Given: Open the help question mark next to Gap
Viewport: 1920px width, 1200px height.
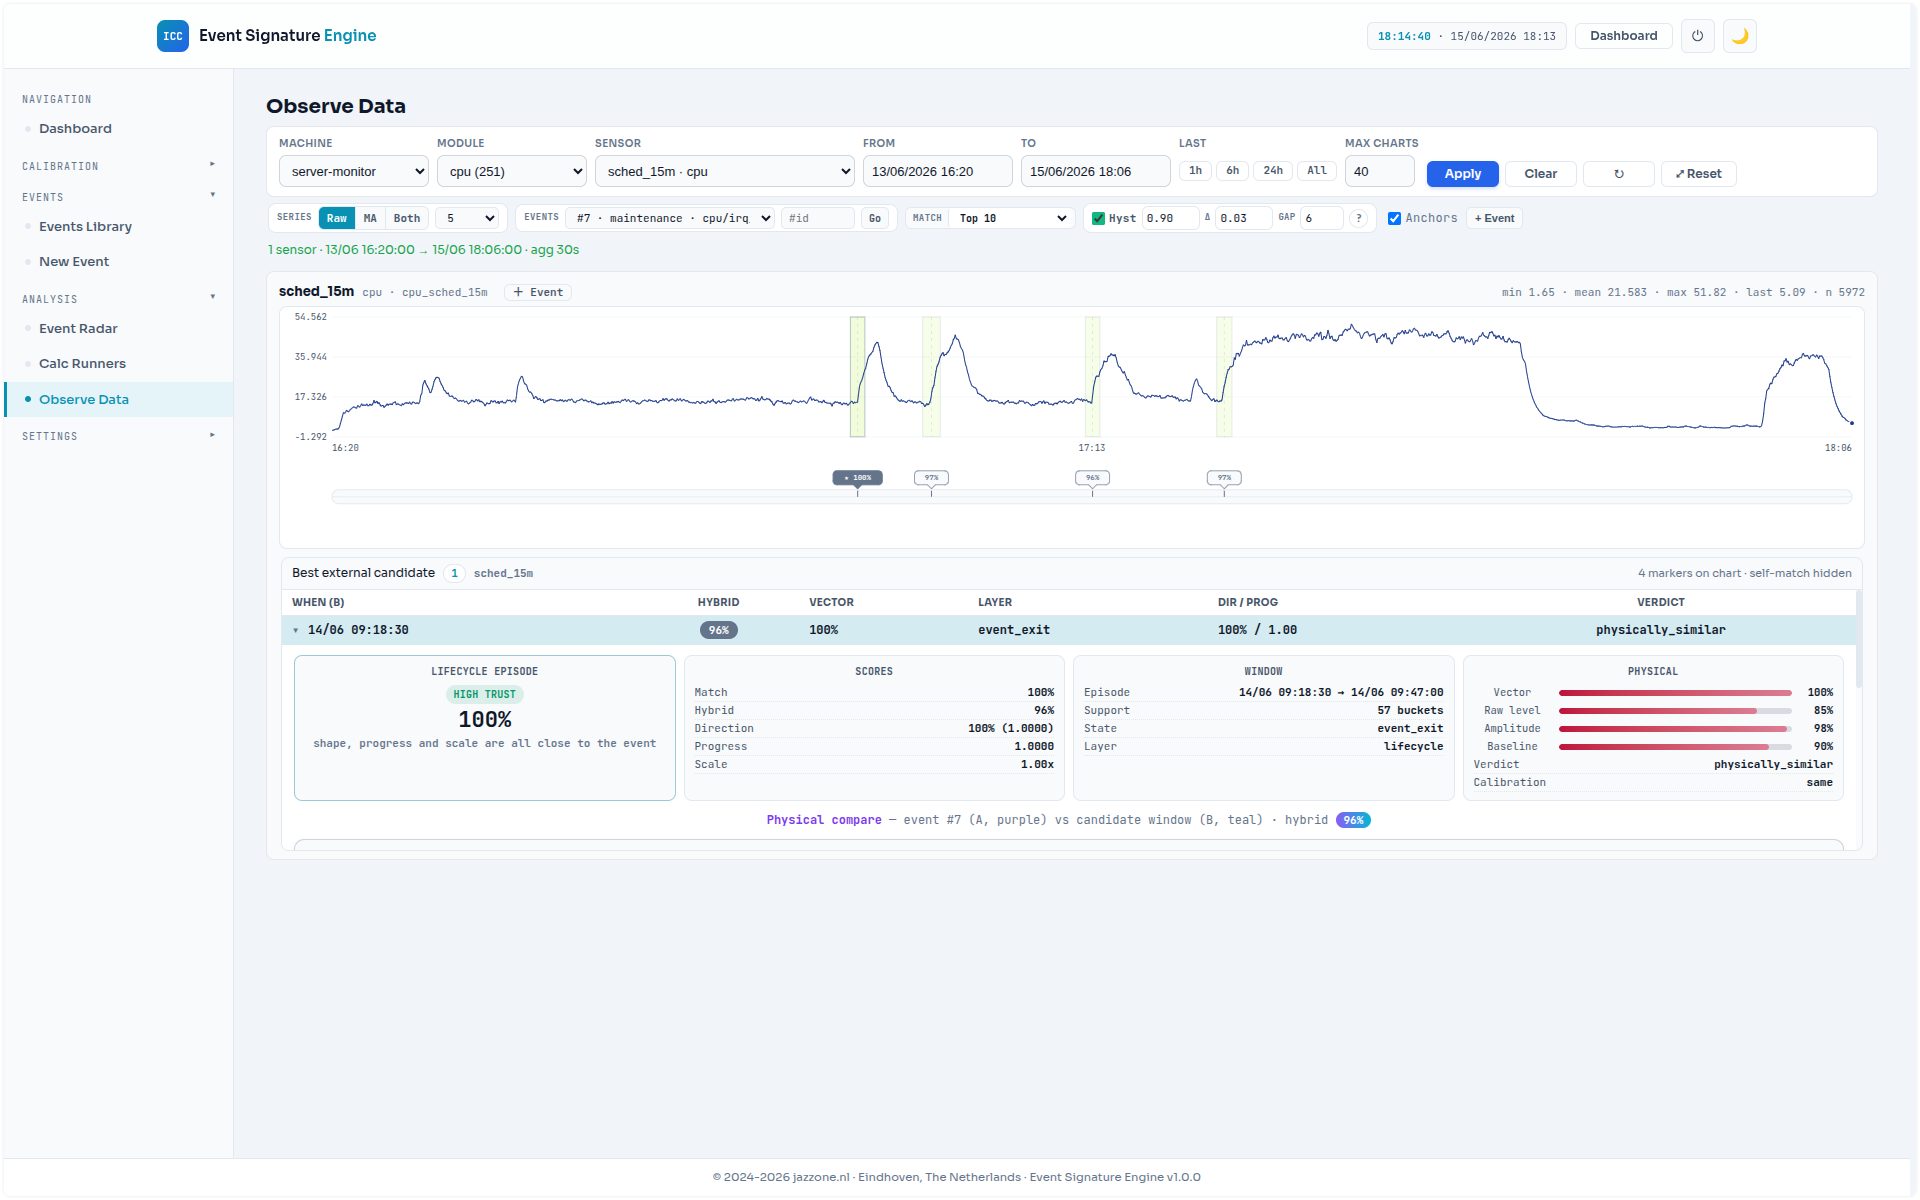Looking at the screenshot, I should (x=1358, y=218).
